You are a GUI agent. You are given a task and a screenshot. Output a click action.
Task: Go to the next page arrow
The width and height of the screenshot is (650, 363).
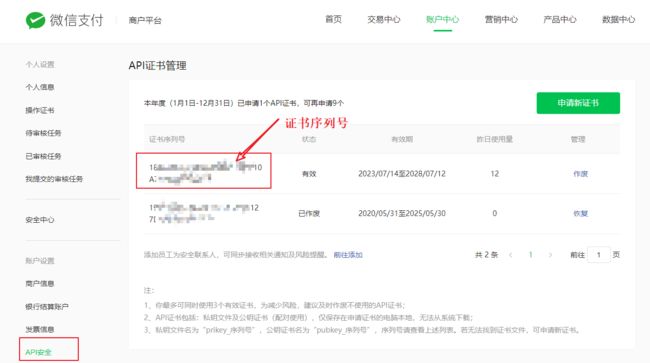point(550,255)
